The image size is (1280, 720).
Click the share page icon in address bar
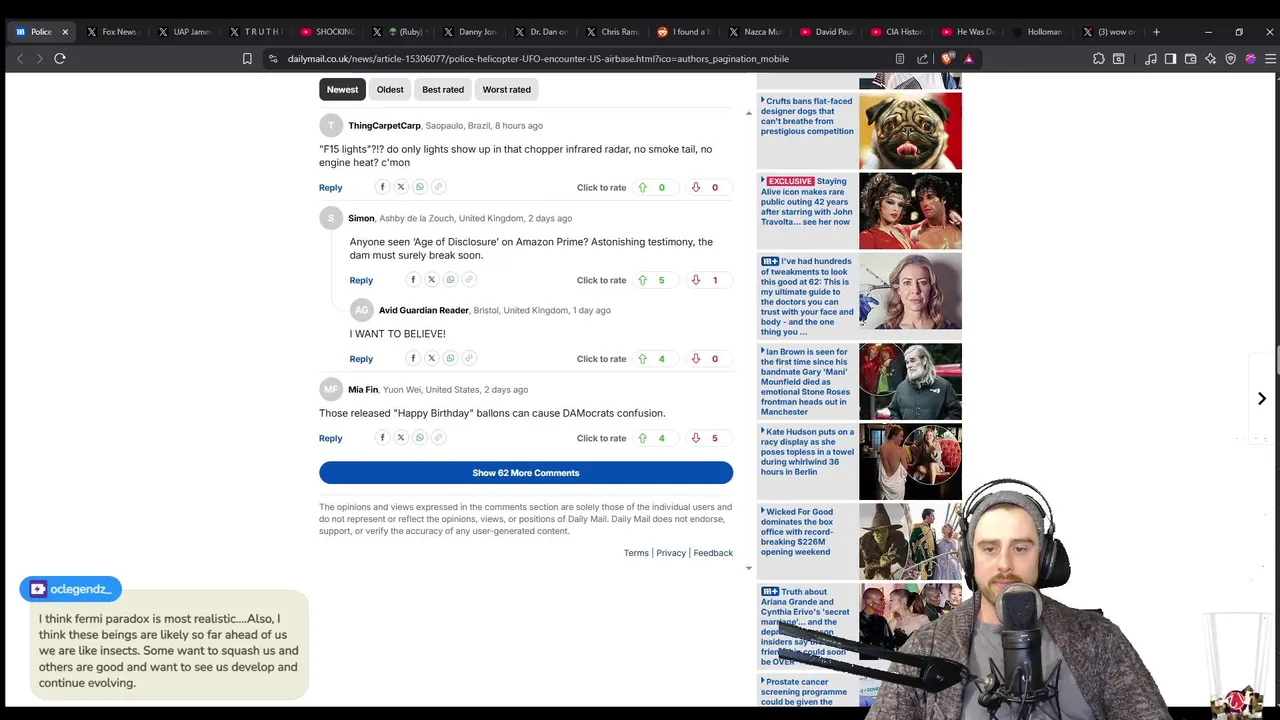click(922, 59)
